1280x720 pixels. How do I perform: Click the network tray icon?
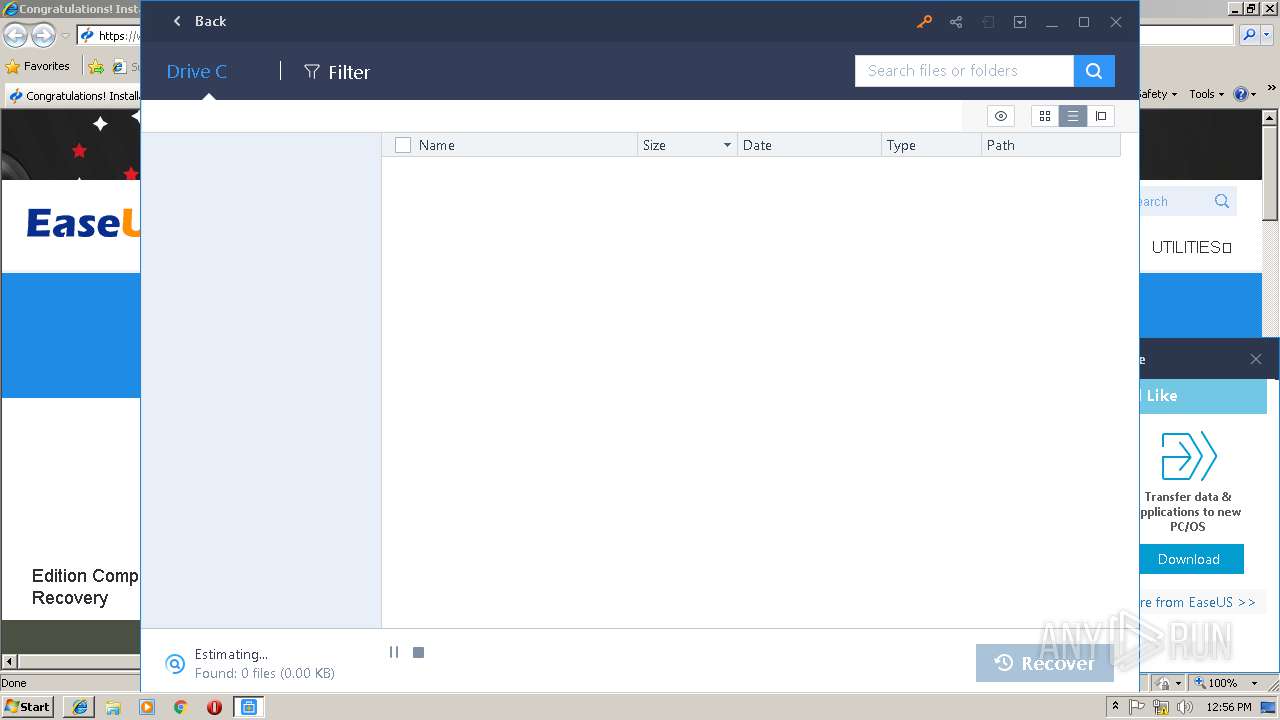pyautogui.click(x=1162, y=707)
